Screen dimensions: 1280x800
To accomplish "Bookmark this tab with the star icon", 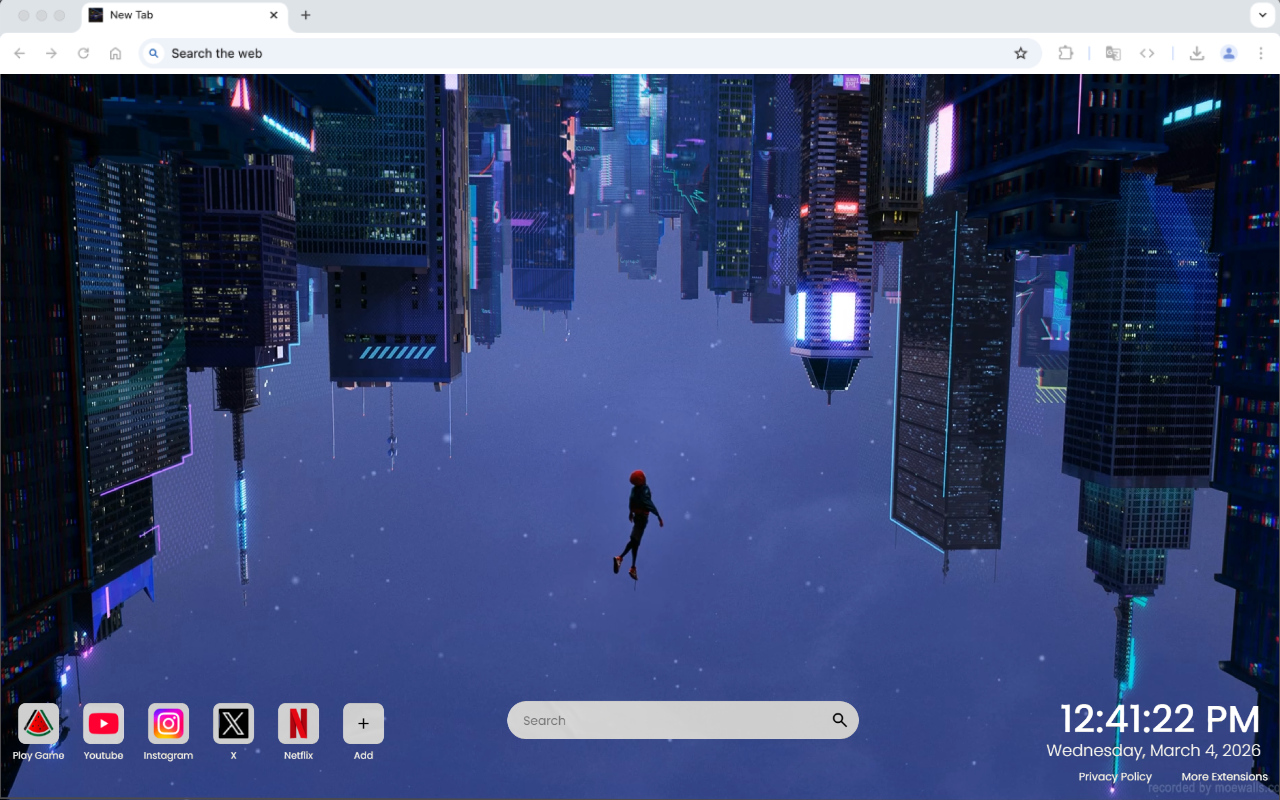I will (1021, 53).
